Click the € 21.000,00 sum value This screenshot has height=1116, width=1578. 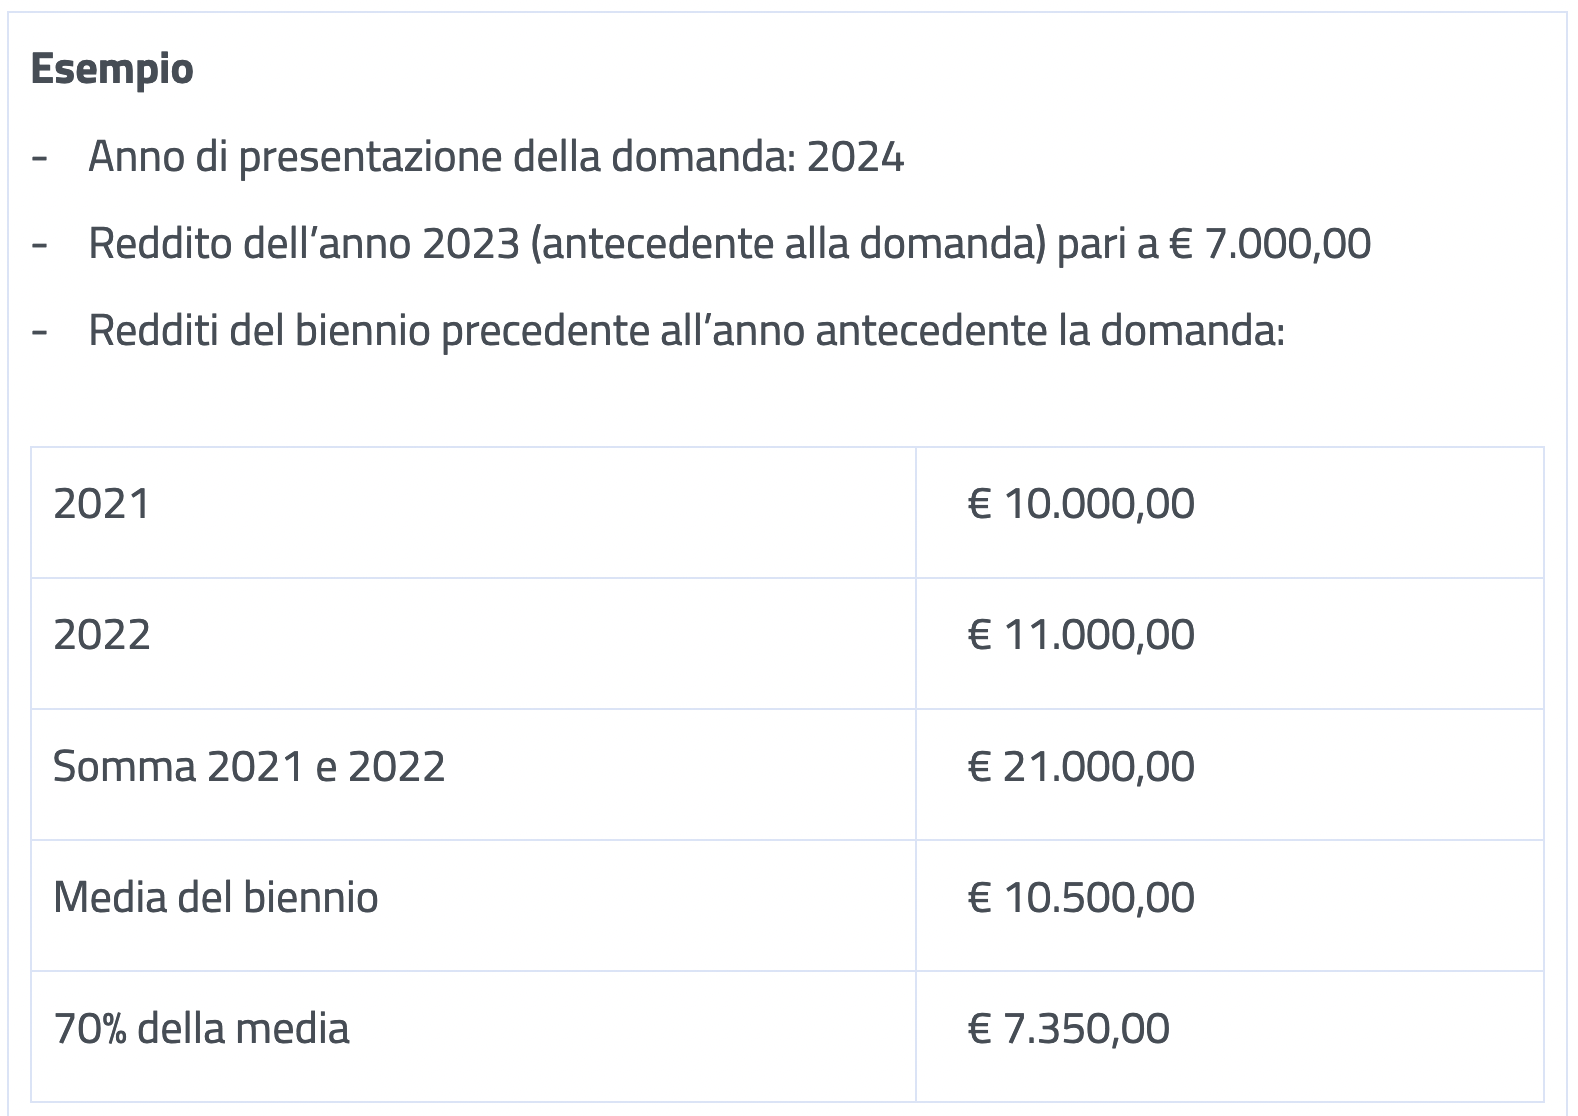tap(1080, 767)
